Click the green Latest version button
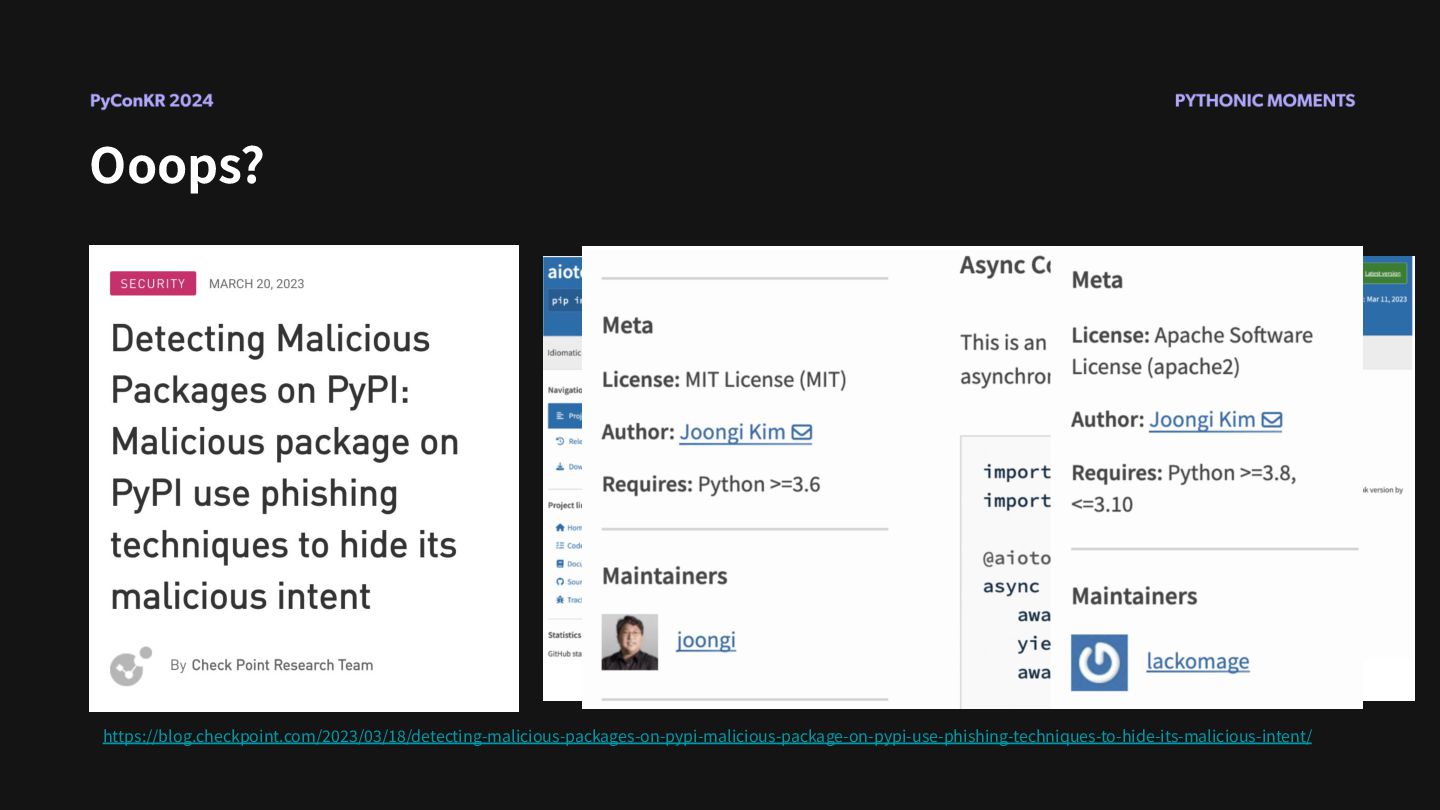1440x810 pixels. (x=1385, y=274)
